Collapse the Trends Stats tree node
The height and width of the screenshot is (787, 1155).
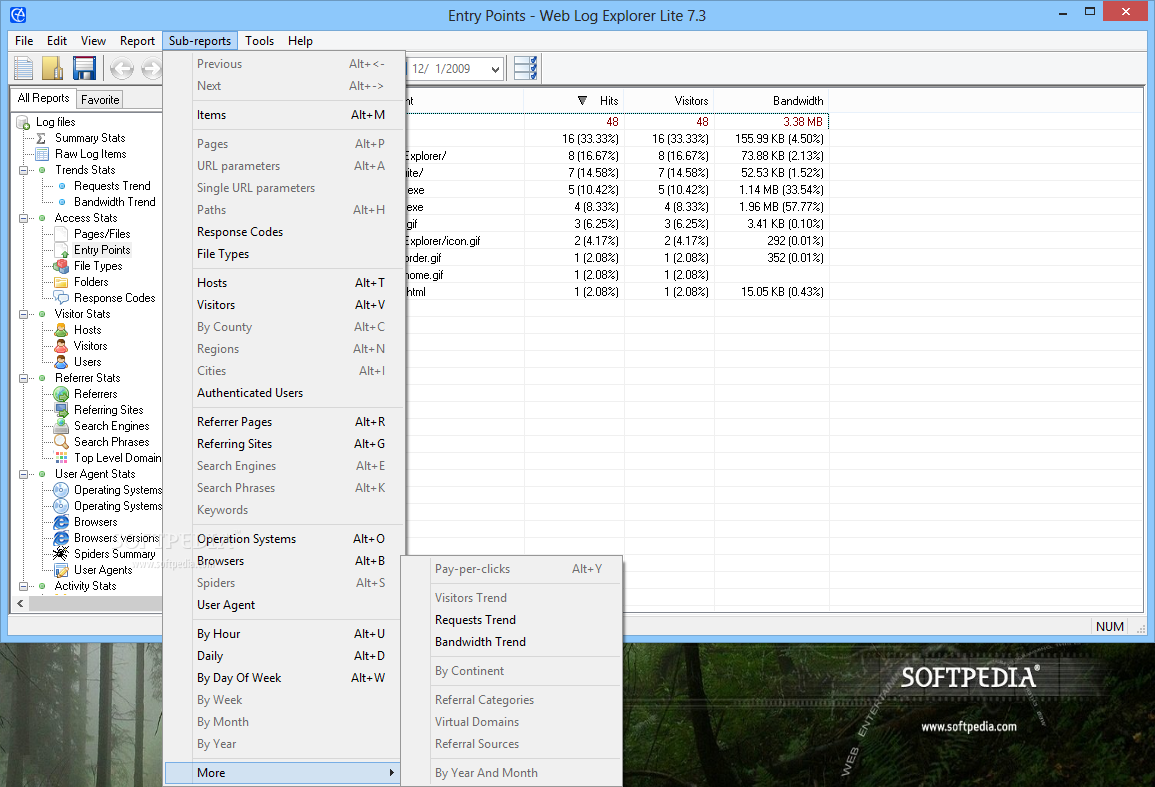(24, 170)
